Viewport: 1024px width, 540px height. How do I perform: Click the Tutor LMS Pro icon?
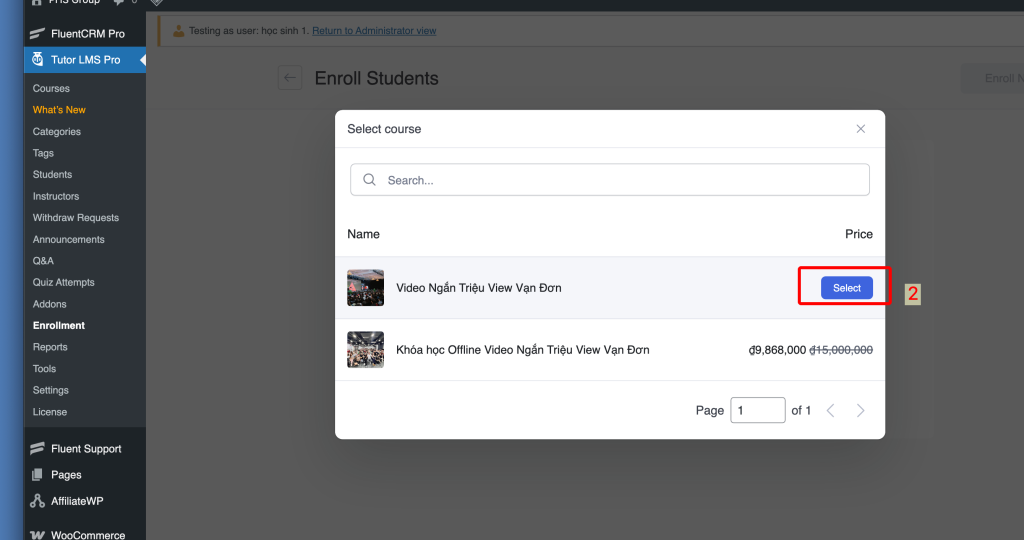[38, 60]
